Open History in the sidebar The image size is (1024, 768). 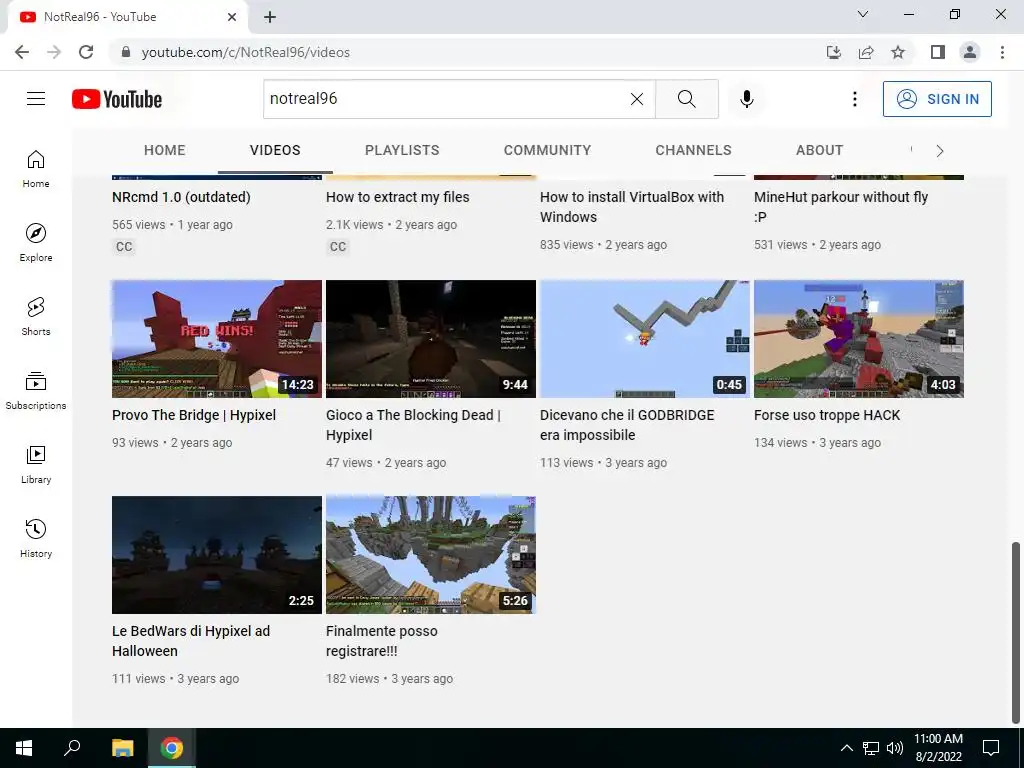pos(36,538)
